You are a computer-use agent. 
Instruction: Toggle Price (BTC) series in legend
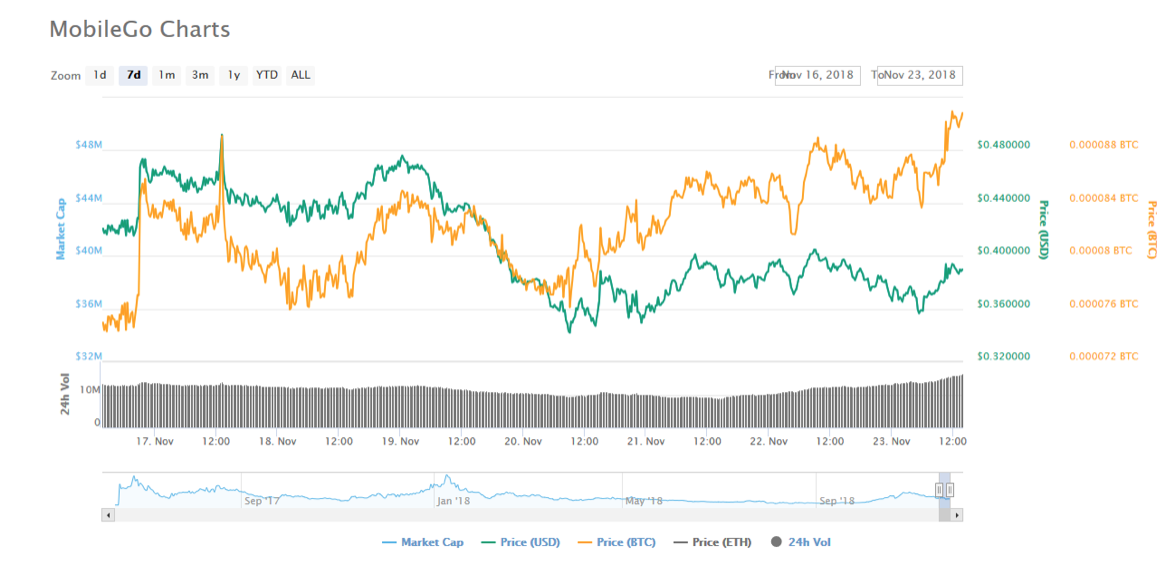coord(618,542)
